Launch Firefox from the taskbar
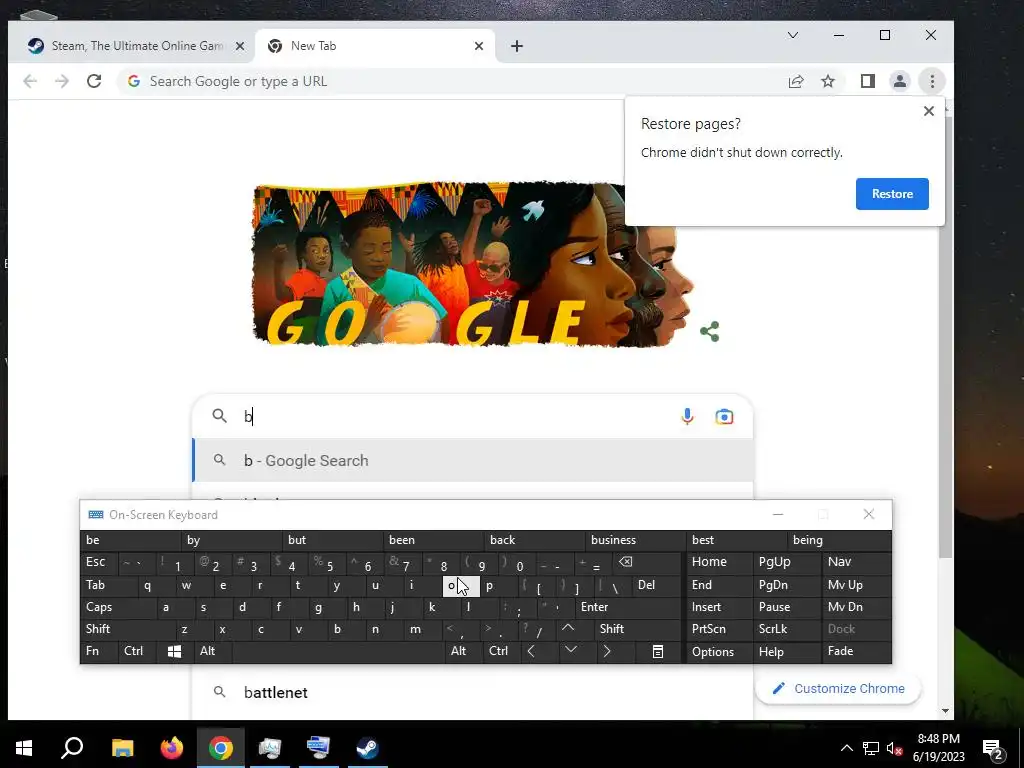The image size is (1024, 768). click(x=172, y=748)
